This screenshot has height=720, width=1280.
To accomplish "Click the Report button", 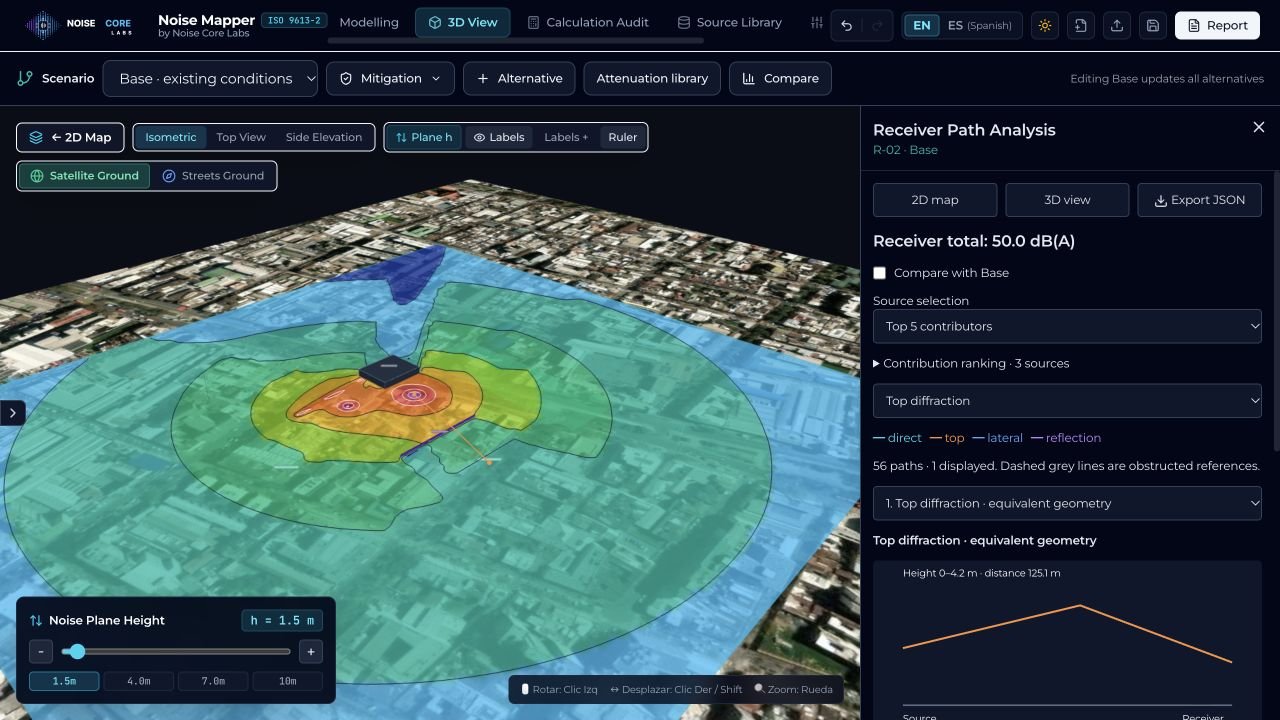I will point(1217,26).
